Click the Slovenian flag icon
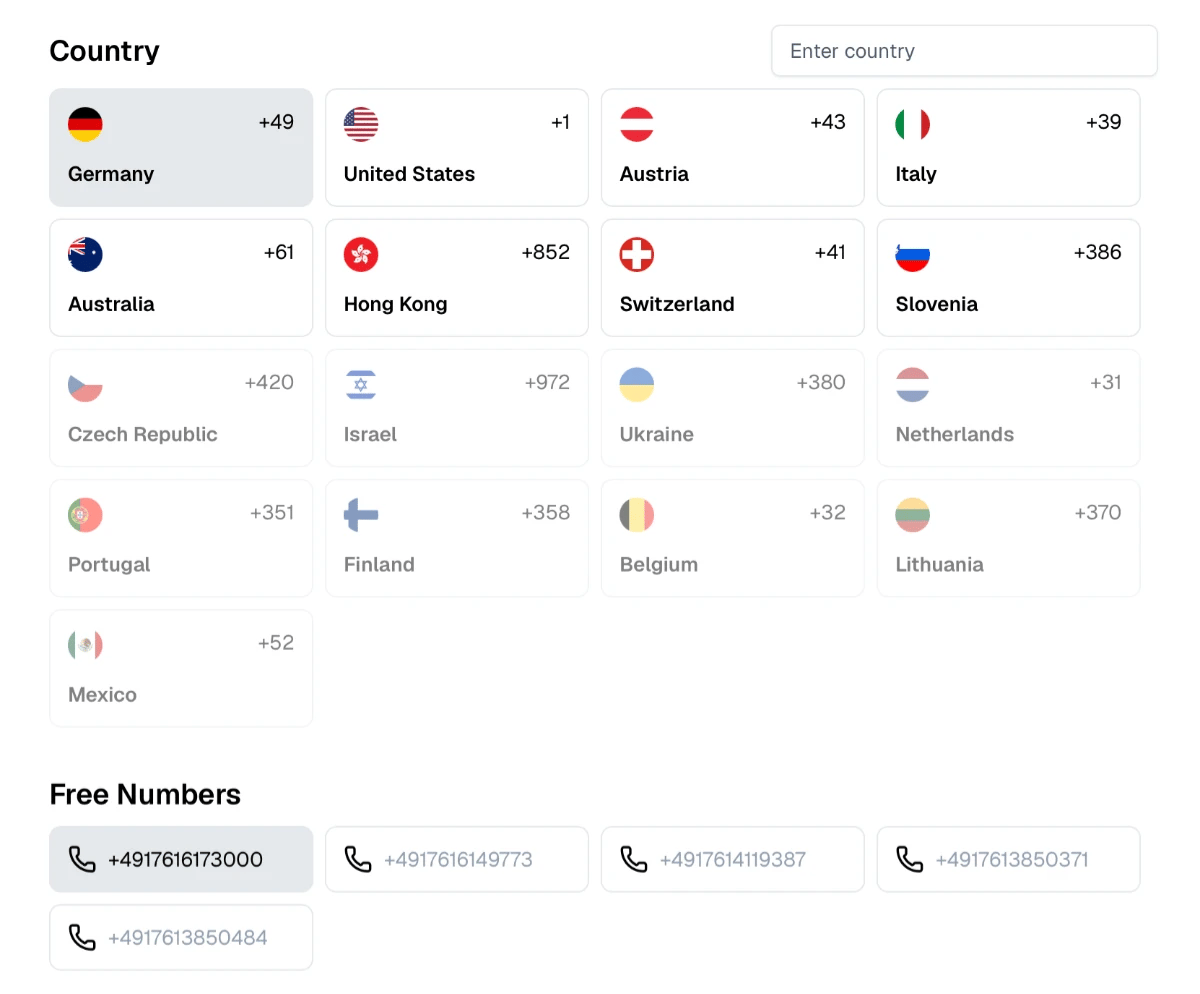The height and width of the screenshot is (994, 1200). pyautogui.click(x=913, y=255)
